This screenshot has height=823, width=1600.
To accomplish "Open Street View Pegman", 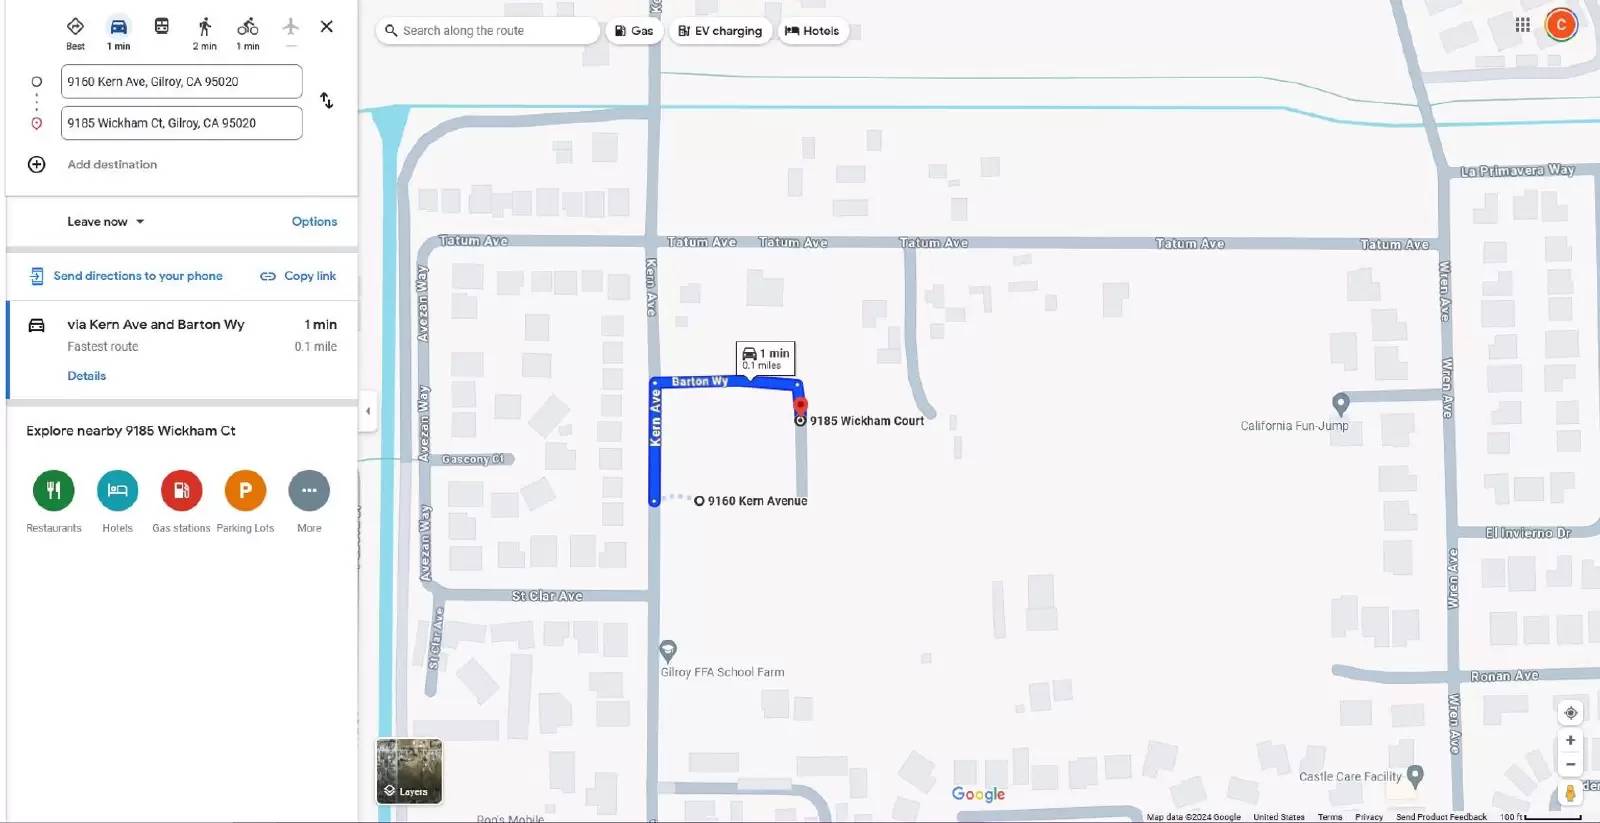I will (1570, 794).
